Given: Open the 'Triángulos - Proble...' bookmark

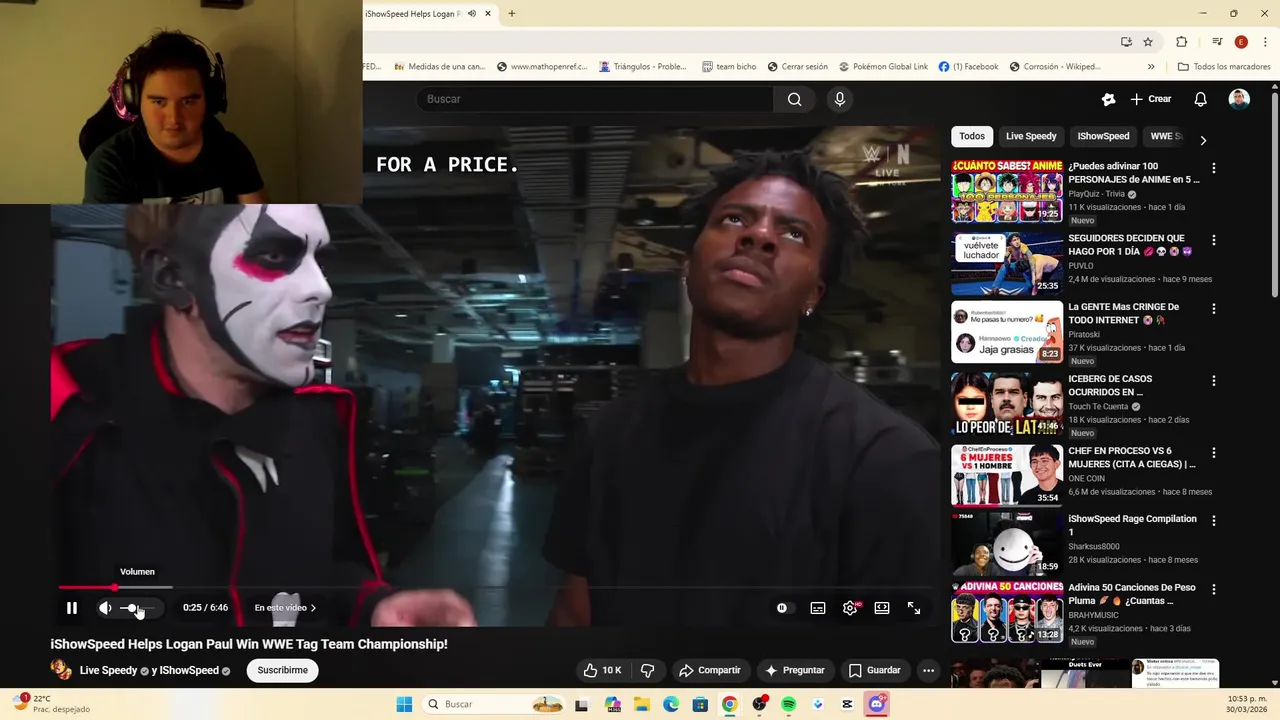Looking at the screenshot, I should click(x=643, y=67).
